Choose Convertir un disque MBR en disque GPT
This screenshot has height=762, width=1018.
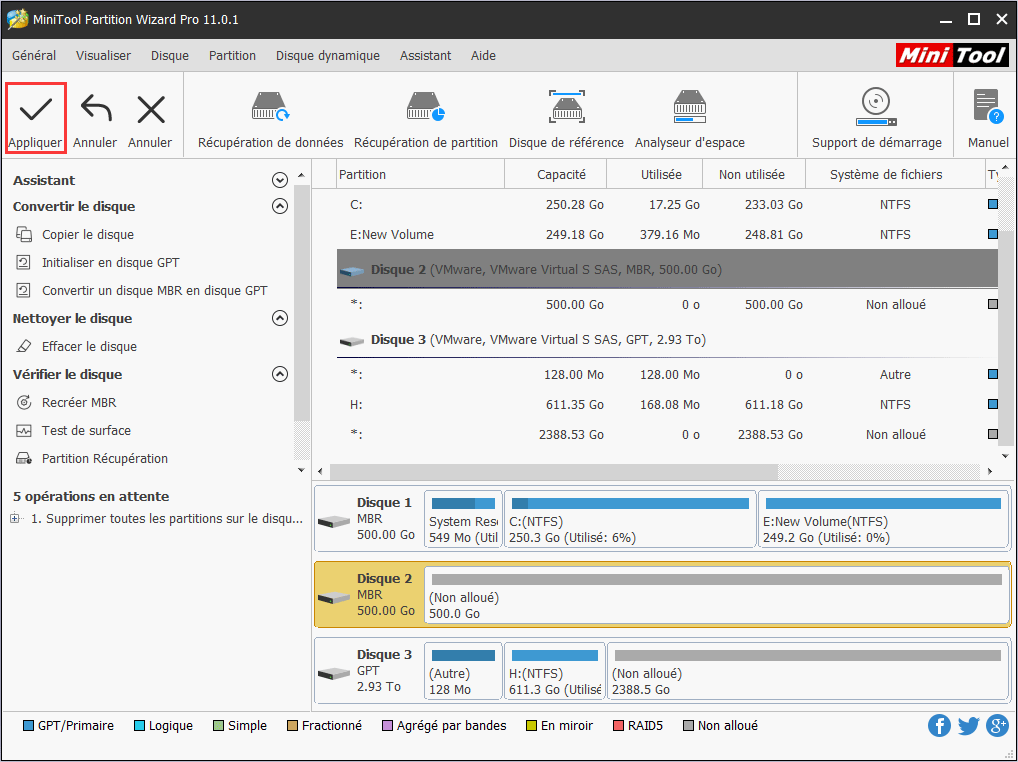tap(155, 290)
